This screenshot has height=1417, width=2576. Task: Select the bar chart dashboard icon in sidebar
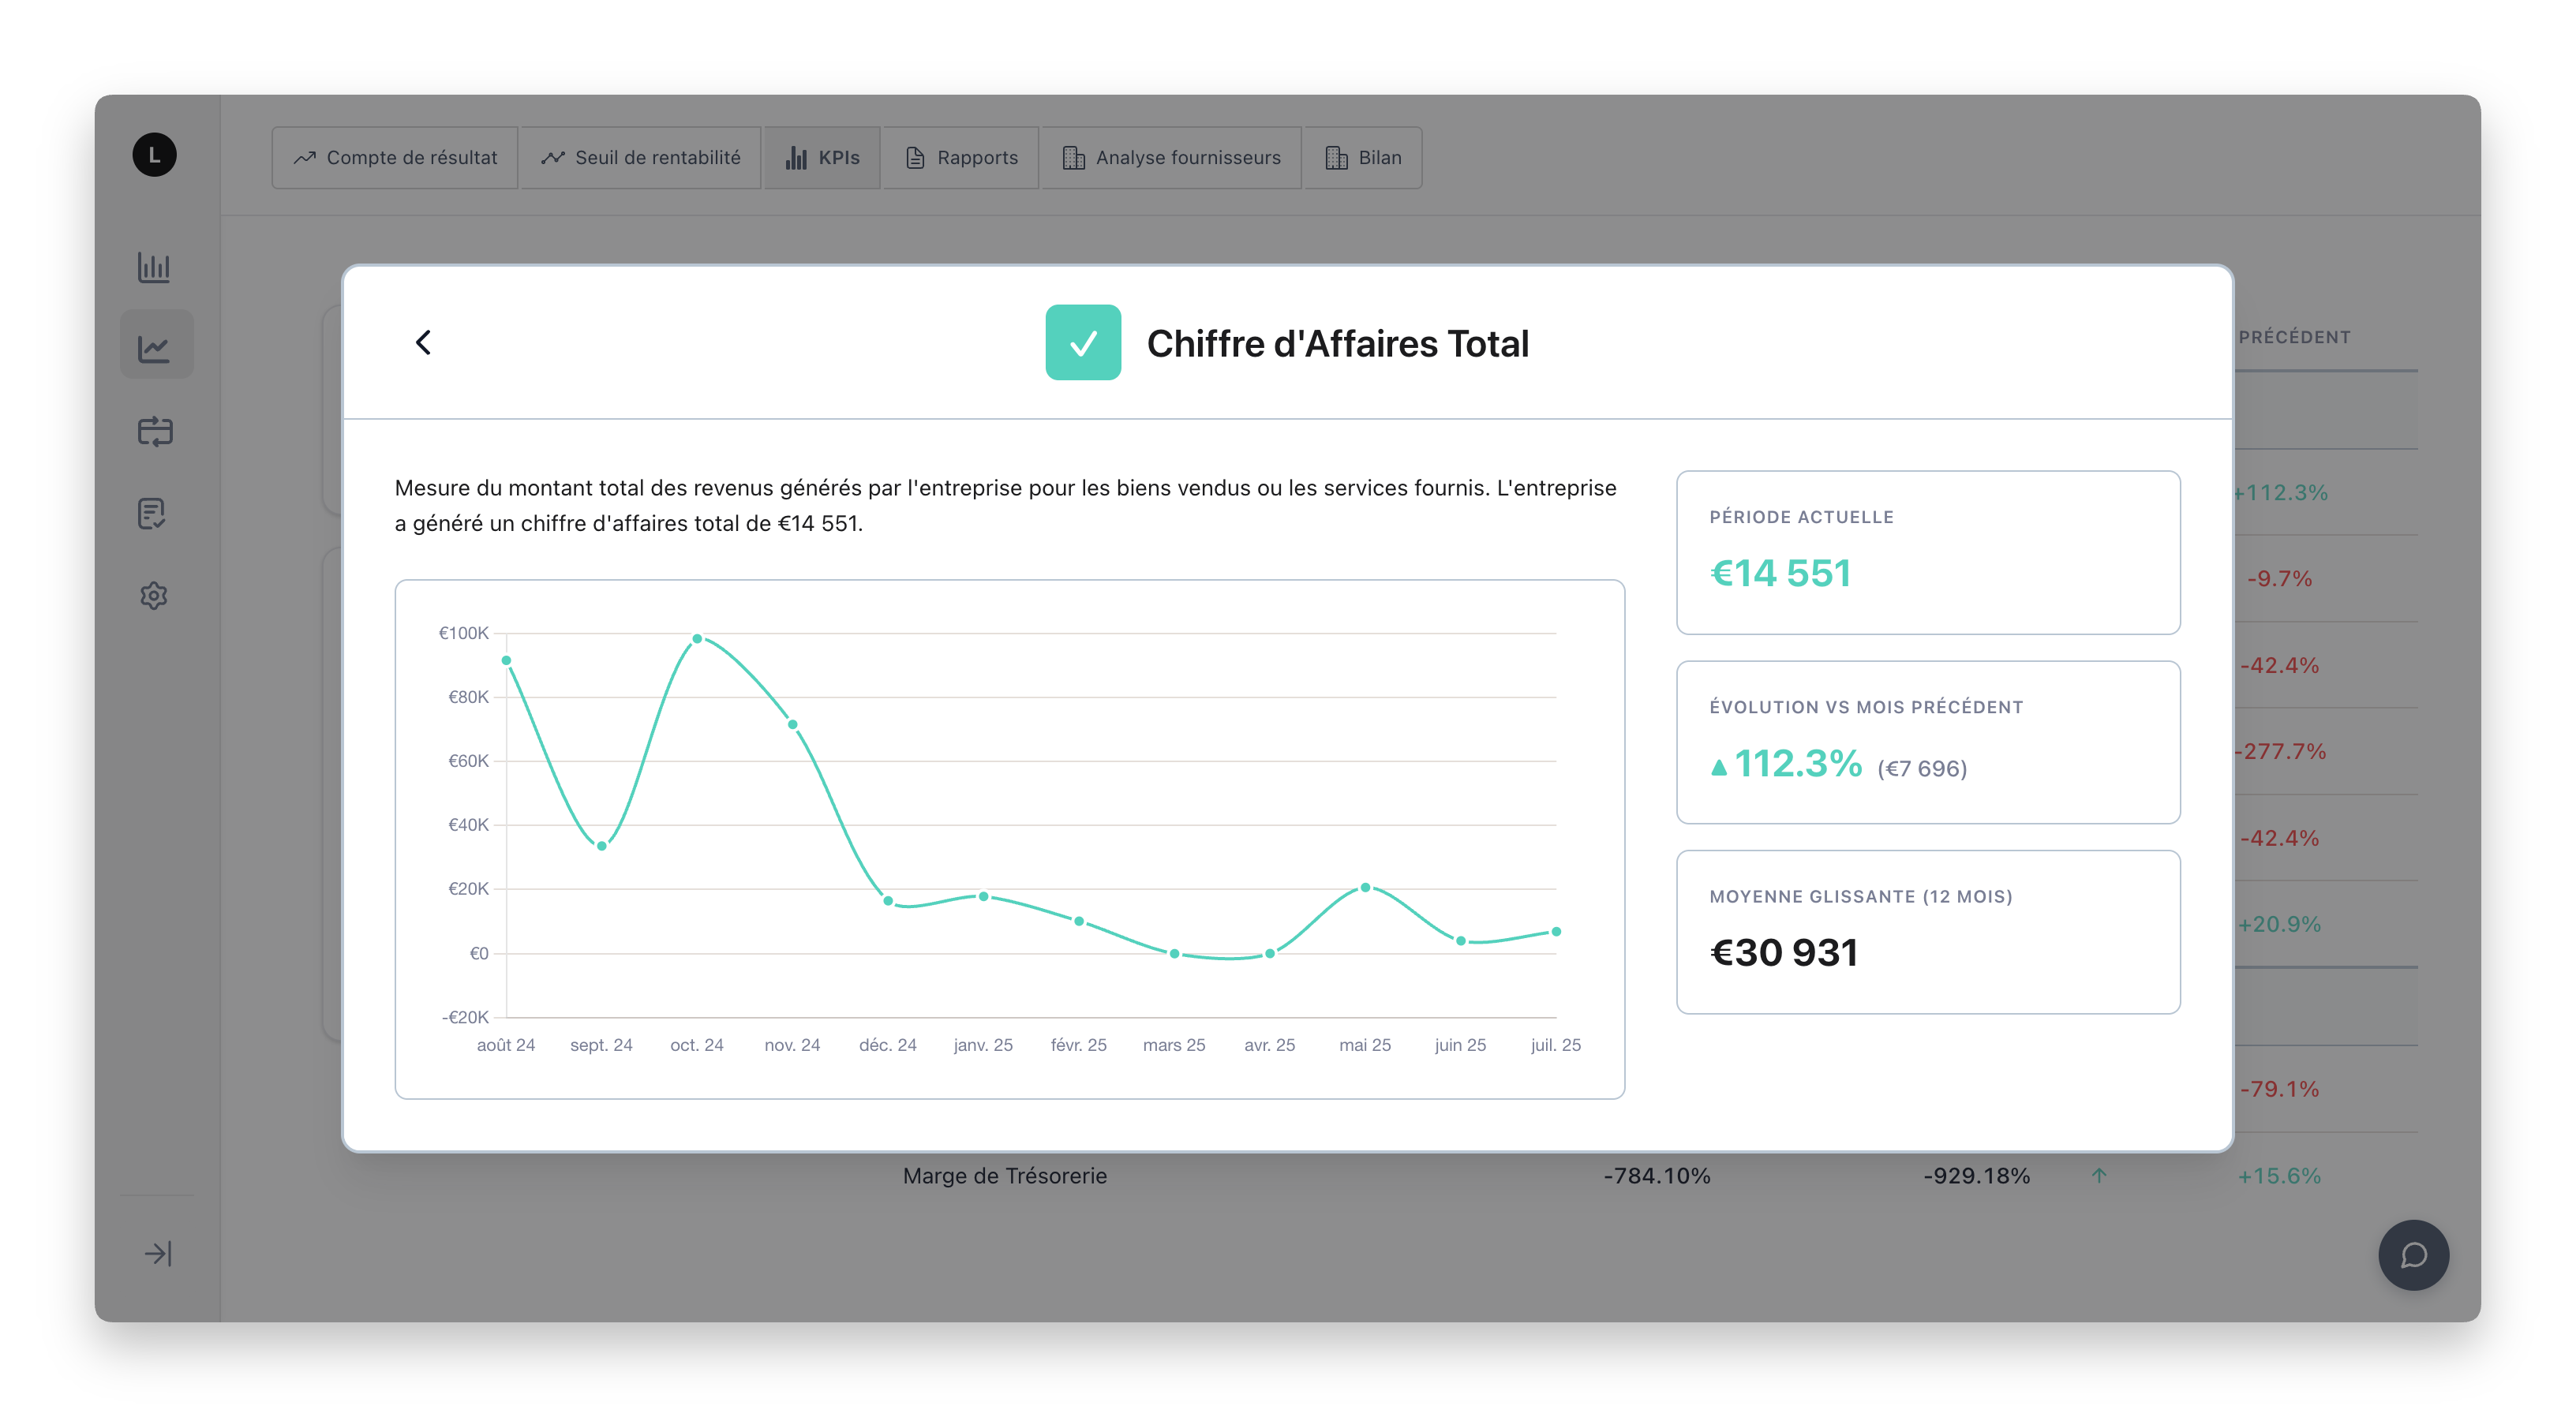(155, 268)
